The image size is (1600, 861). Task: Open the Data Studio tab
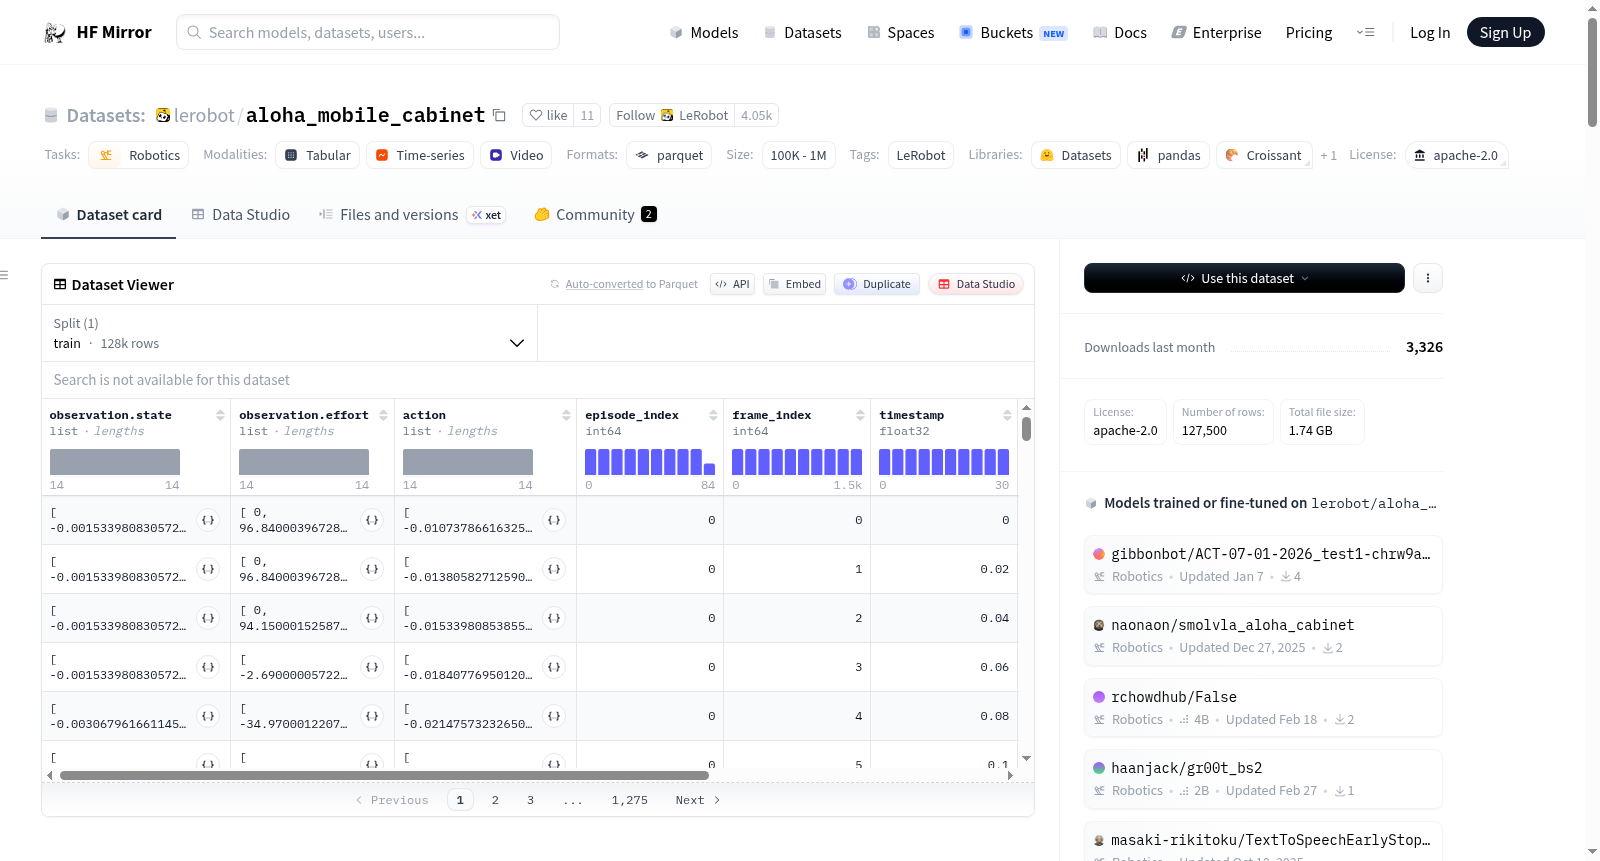[x=241, y=215]
